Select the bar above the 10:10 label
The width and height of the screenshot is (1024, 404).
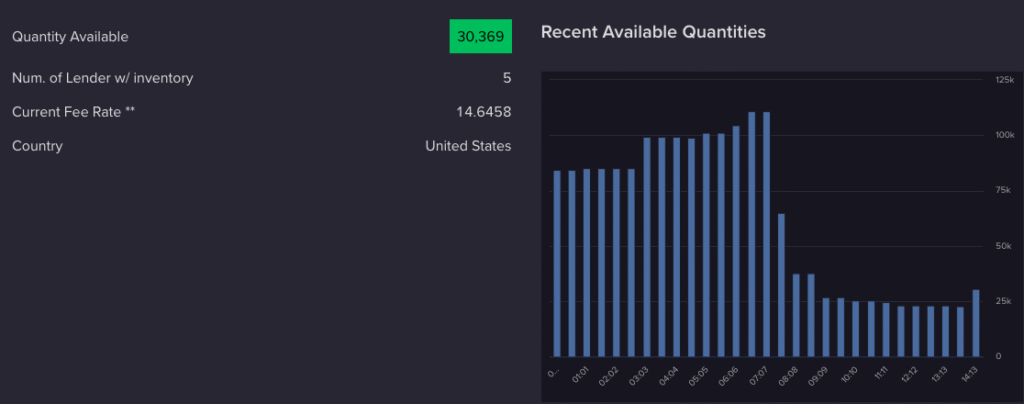(856, 329)
